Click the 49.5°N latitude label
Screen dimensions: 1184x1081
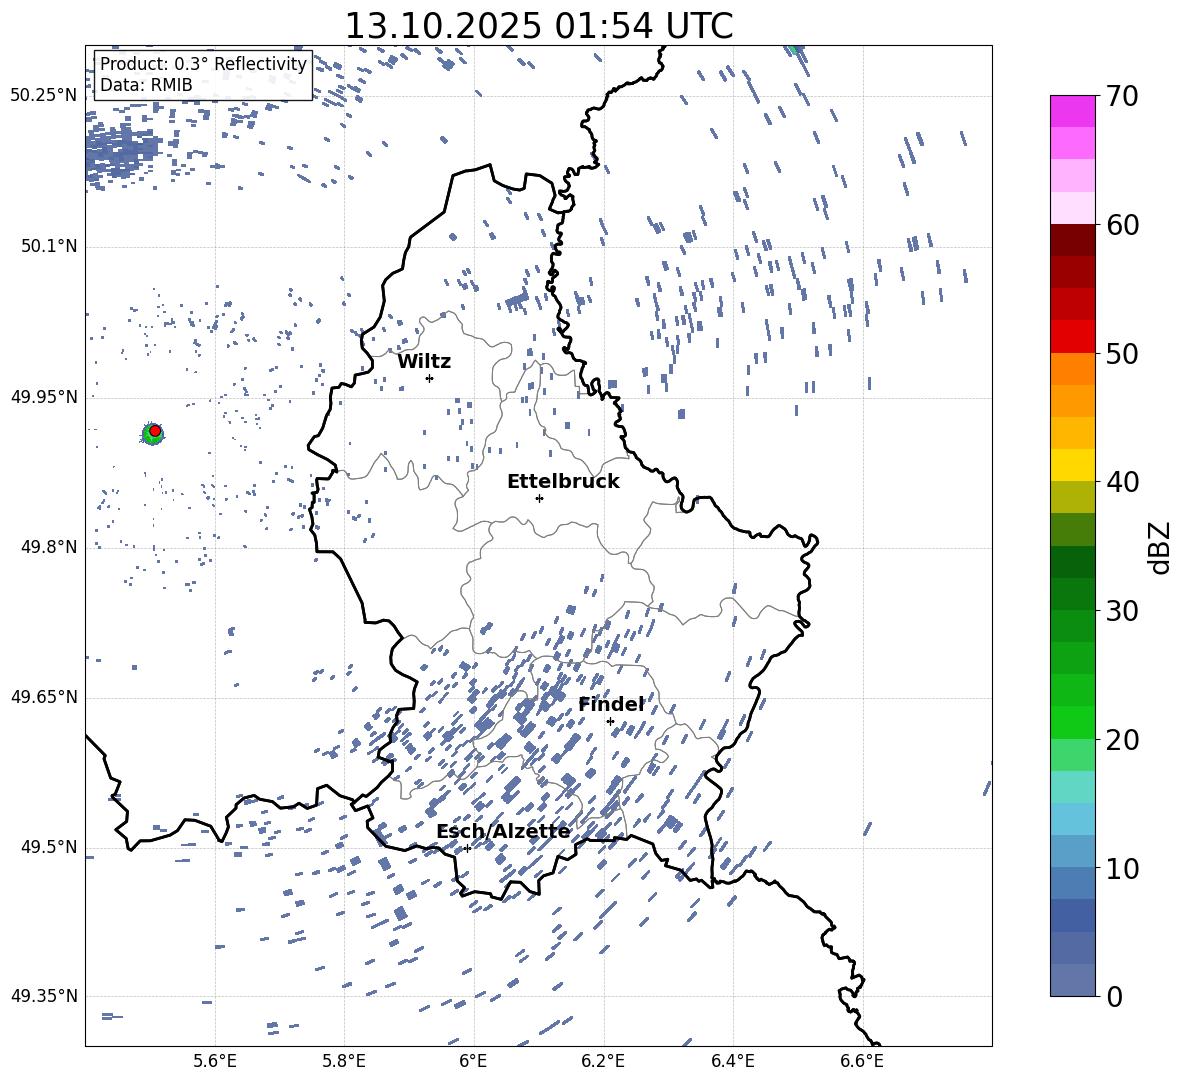[x=49, y=847]
